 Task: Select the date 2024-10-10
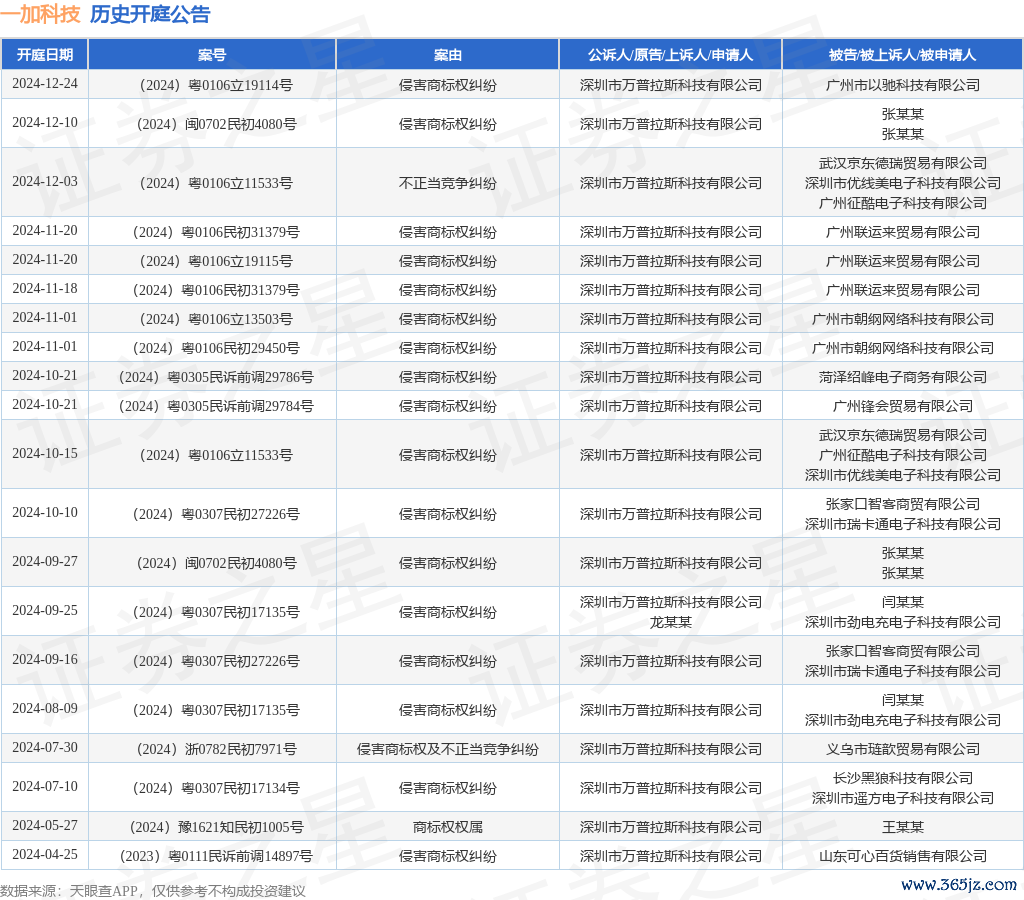[44, 513]
